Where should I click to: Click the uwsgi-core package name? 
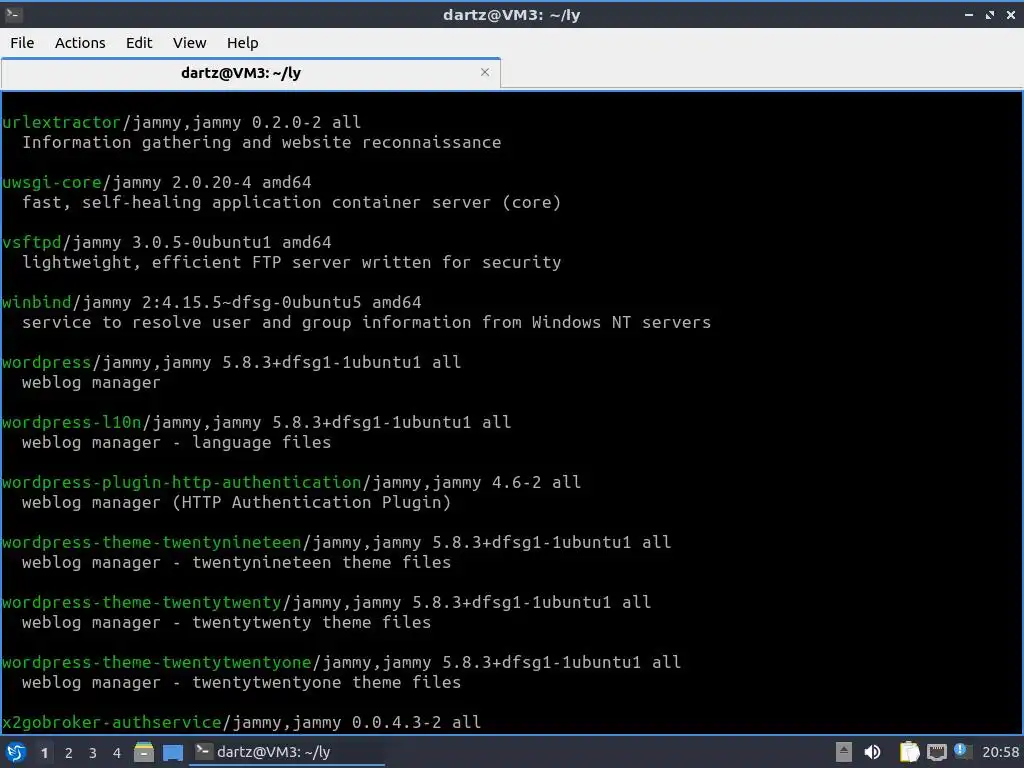(52, 182)
